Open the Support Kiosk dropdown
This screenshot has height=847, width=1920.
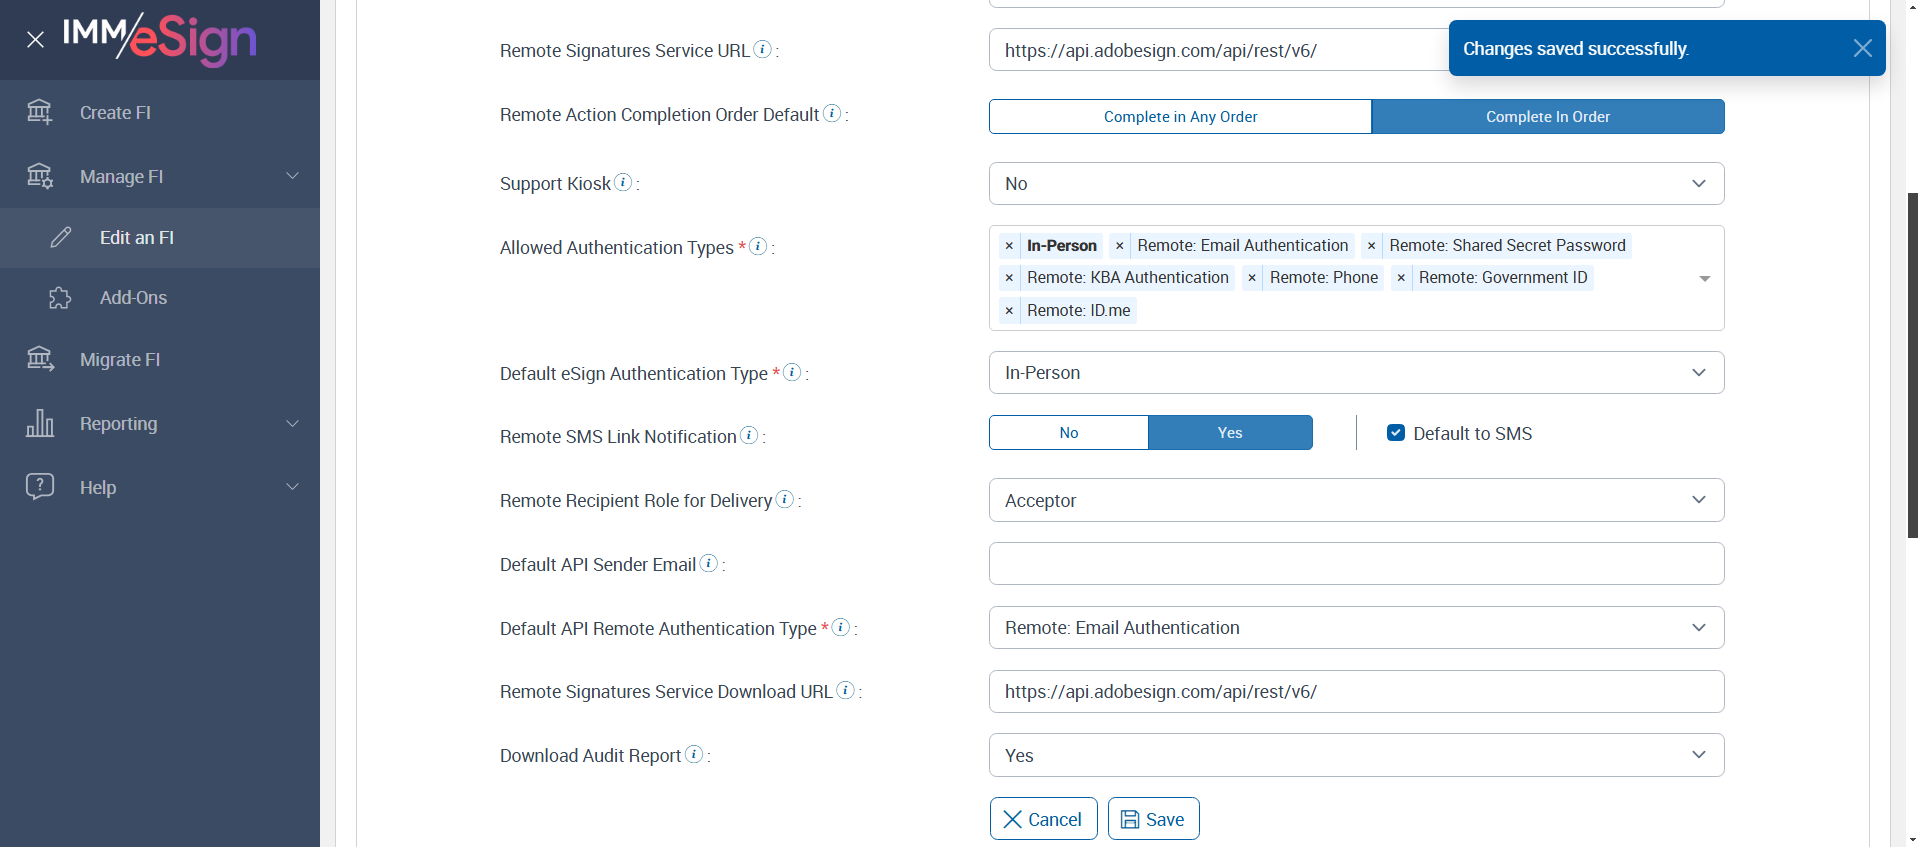coord(1356,184)
